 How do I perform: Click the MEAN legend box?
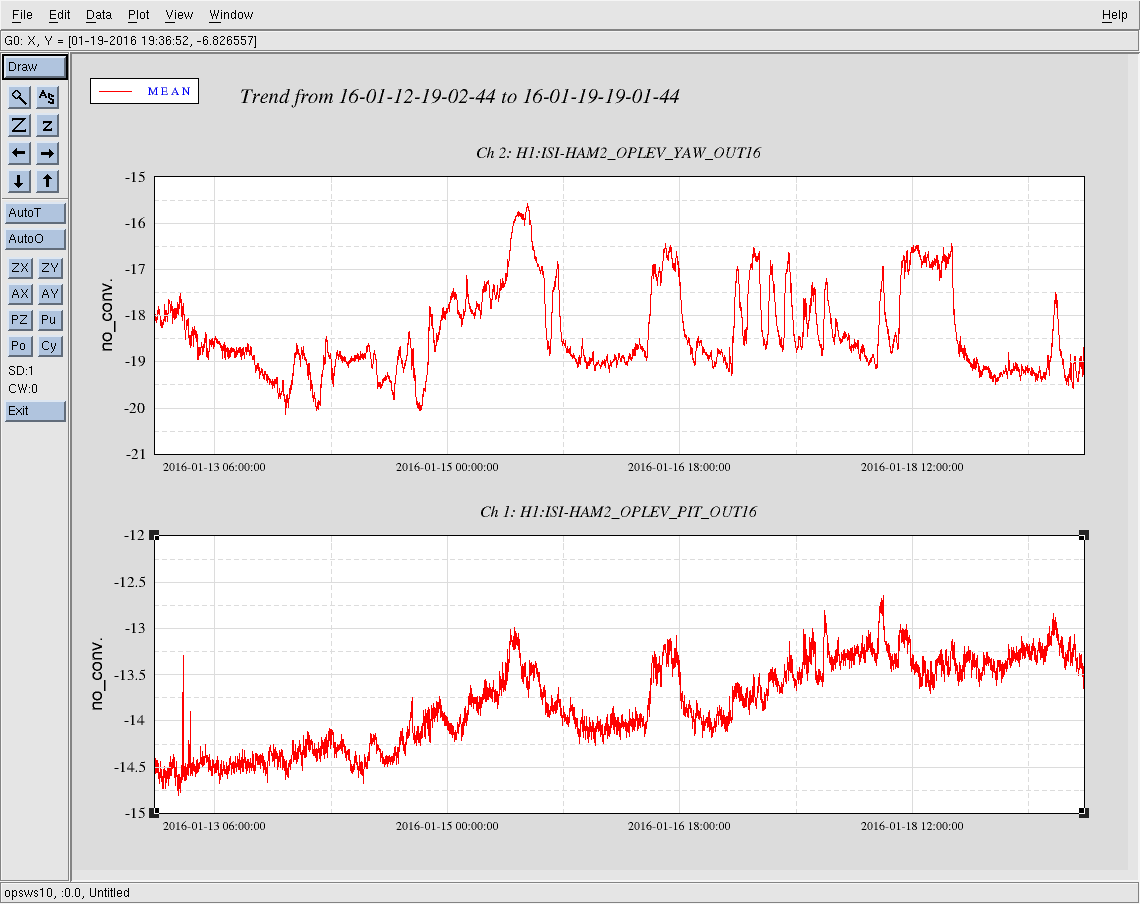click(144, 91)
